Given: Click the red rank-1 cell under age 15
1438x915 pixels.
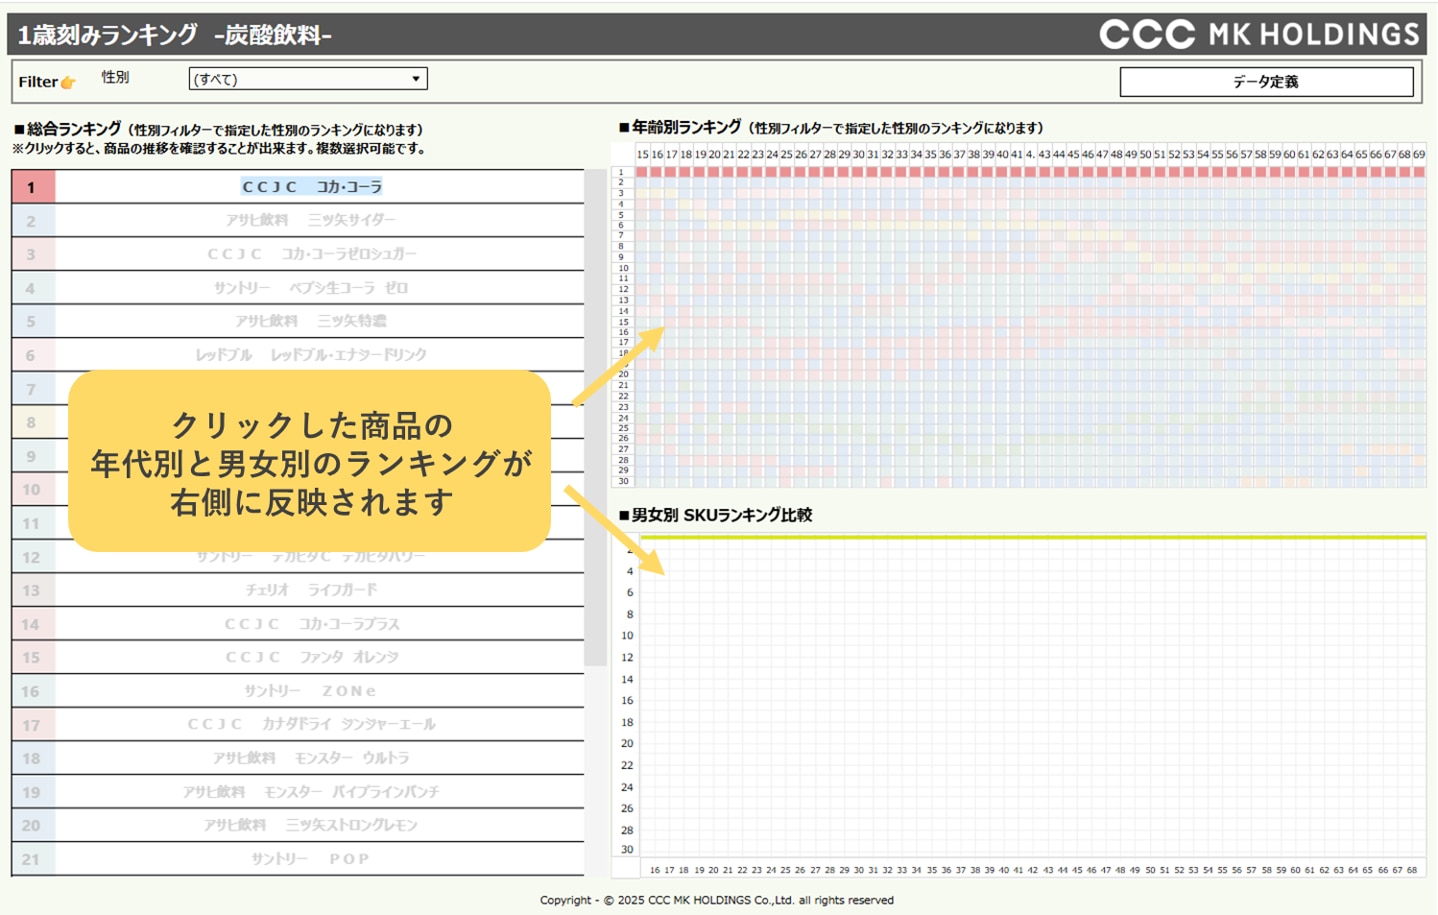Looking at the screenshot, I should coord(643,172).
